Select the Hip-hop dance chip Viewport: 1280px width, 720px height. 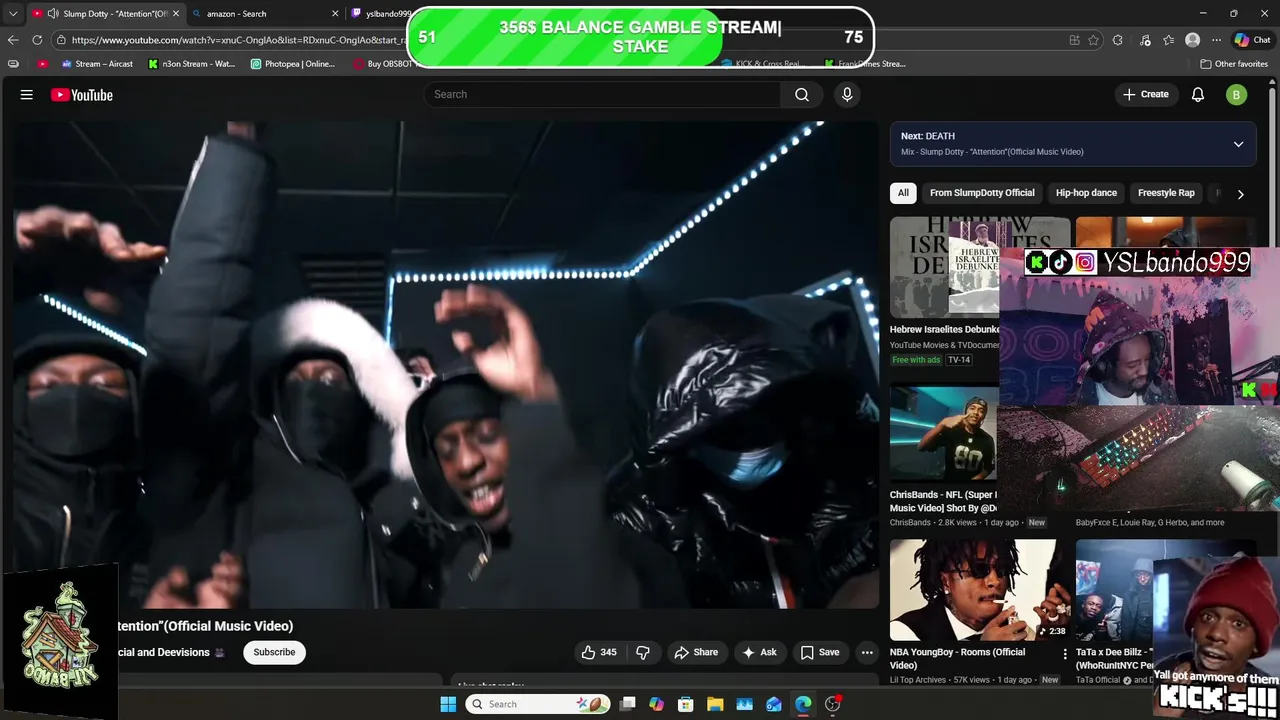[1086, 193]
